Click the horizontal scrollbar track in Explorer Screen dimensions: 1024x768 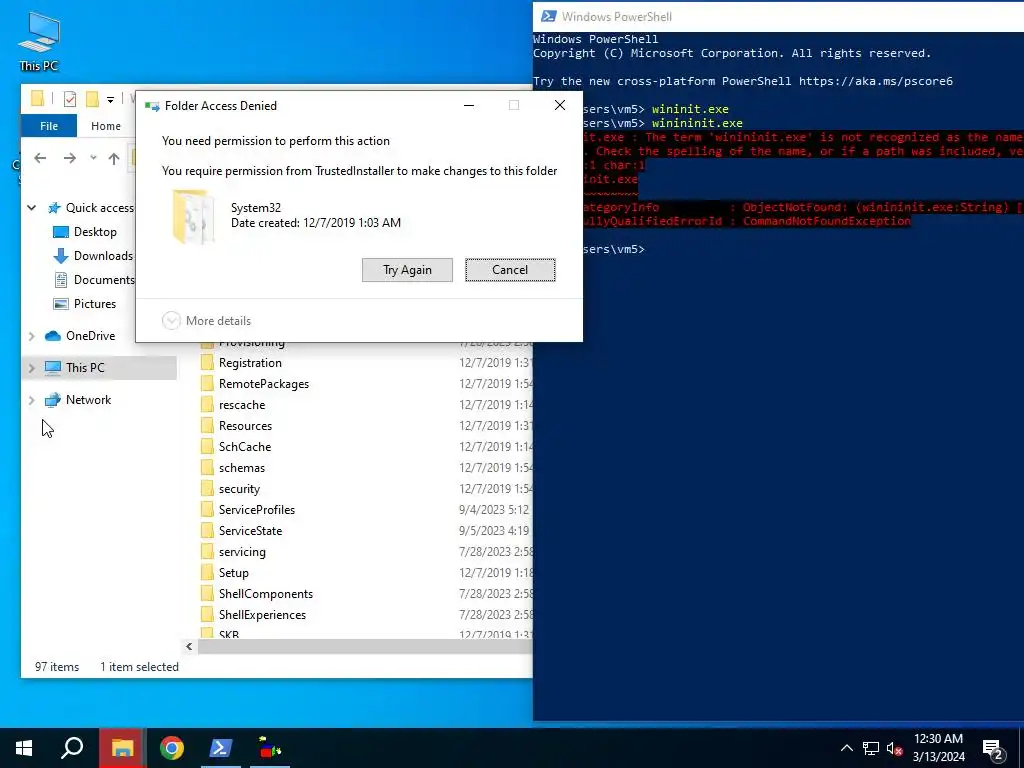click(364, 647)
